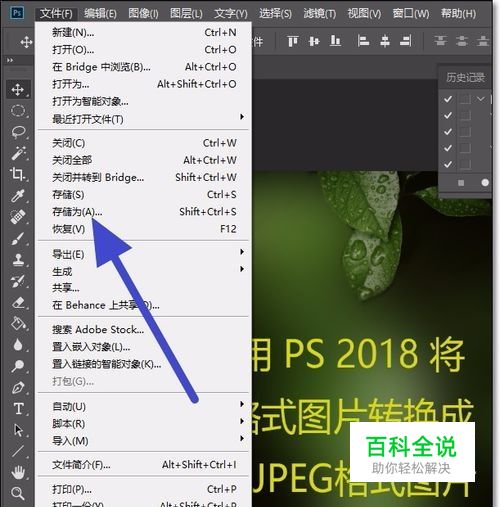Switch to the 历史记录 panel tab
The height and width of the screenshot is (507, 500).
[x=465, y=78]
